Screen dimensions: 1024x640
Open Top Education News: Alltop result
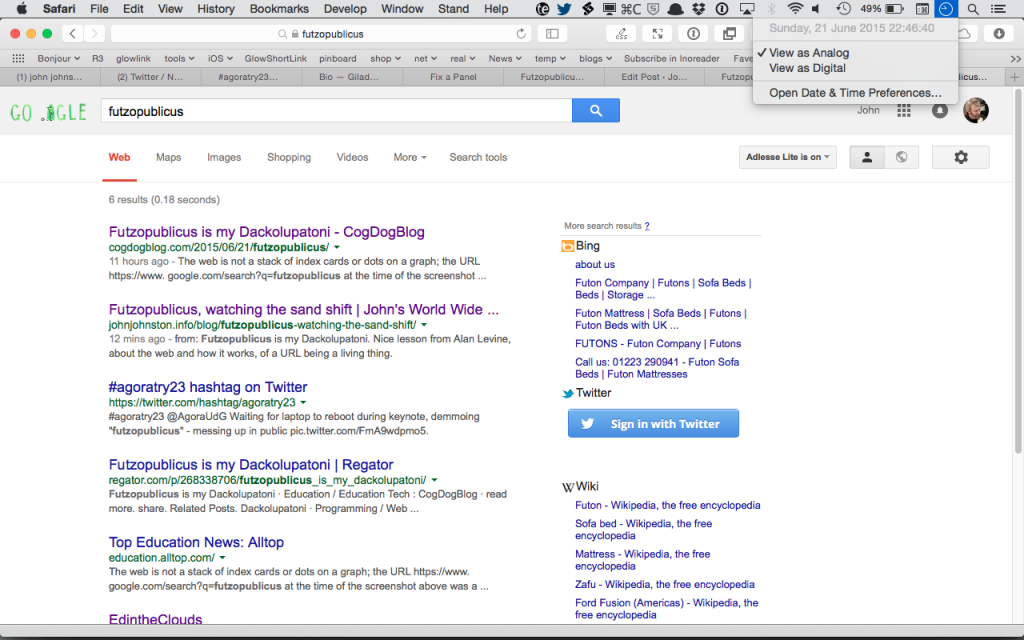click(x=196, y=542)
